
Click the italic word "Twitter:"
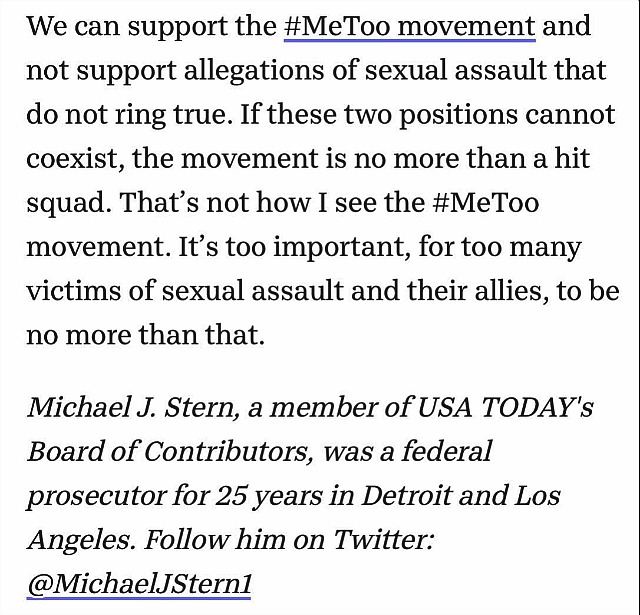[383, 540]
